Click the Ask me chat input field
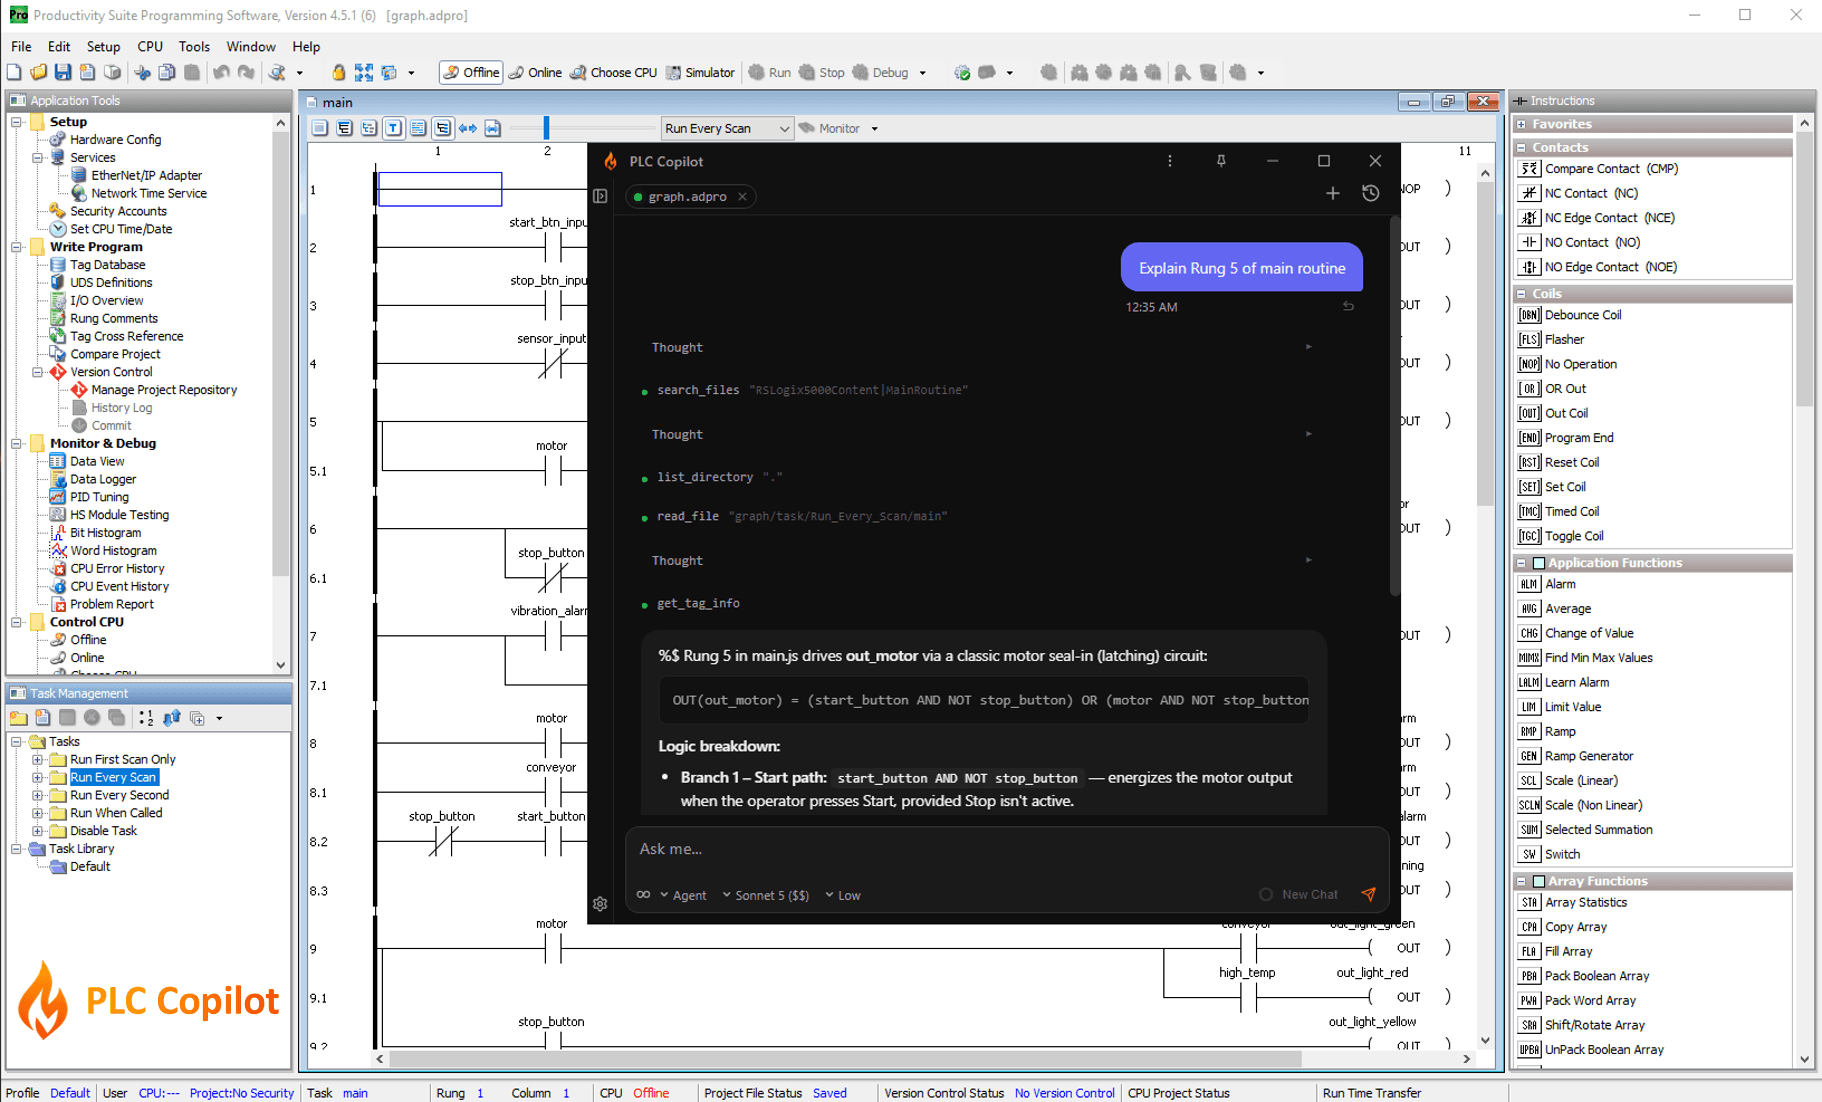Screen dimensions: 1822x1102 [1007, 849]
